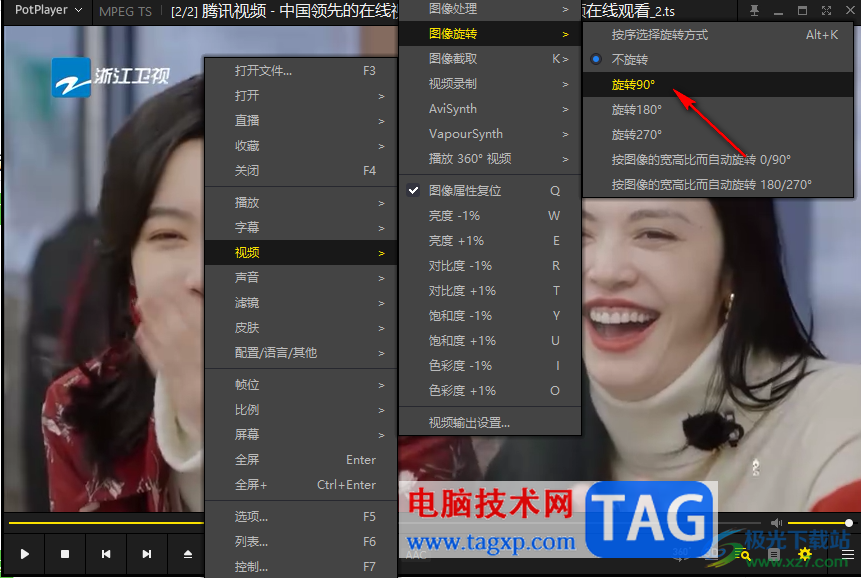Image resolution: width=861 pixels, height=578 pixels.
Task: Decrease brightness with 亮度 -1%
Action: point(490,216)
